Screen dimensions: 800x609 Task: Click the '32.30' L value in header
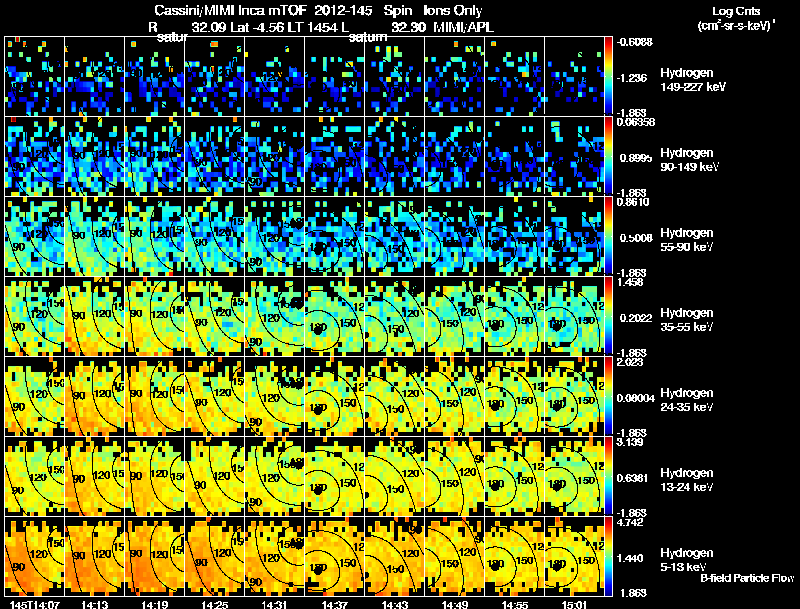[x=409, y=27]
